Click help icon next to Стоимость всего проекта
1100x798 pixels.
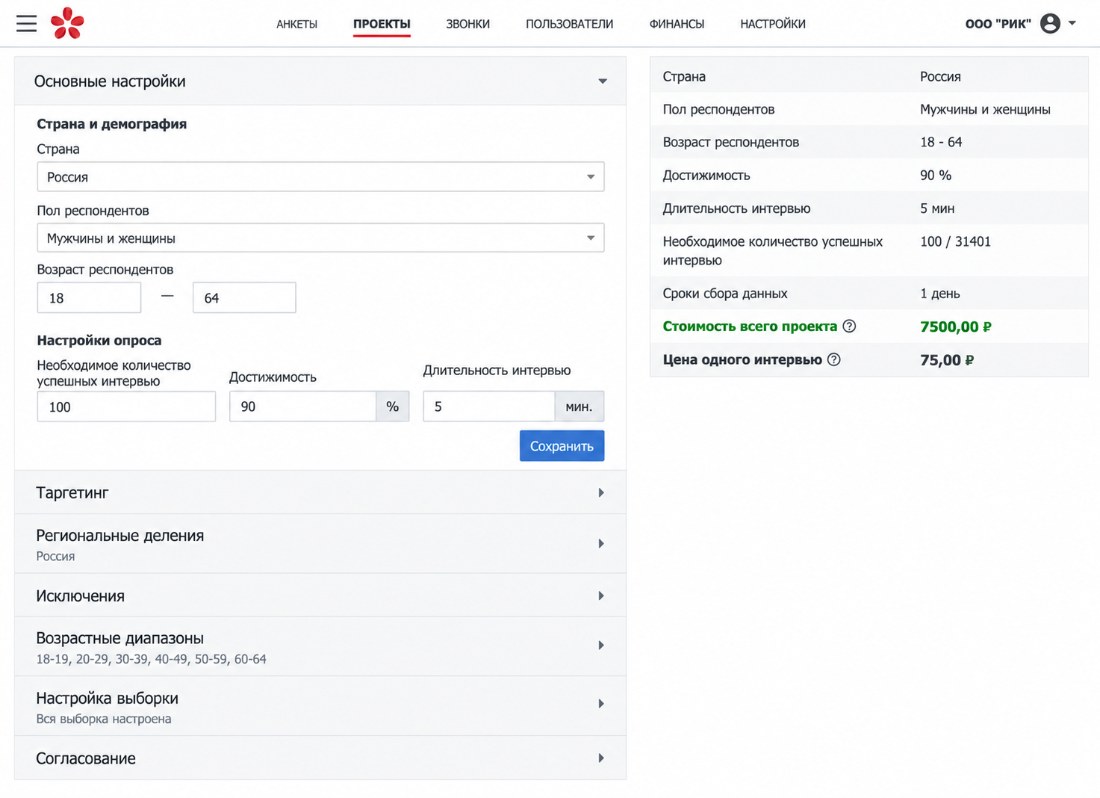click(x=849, y=326)
